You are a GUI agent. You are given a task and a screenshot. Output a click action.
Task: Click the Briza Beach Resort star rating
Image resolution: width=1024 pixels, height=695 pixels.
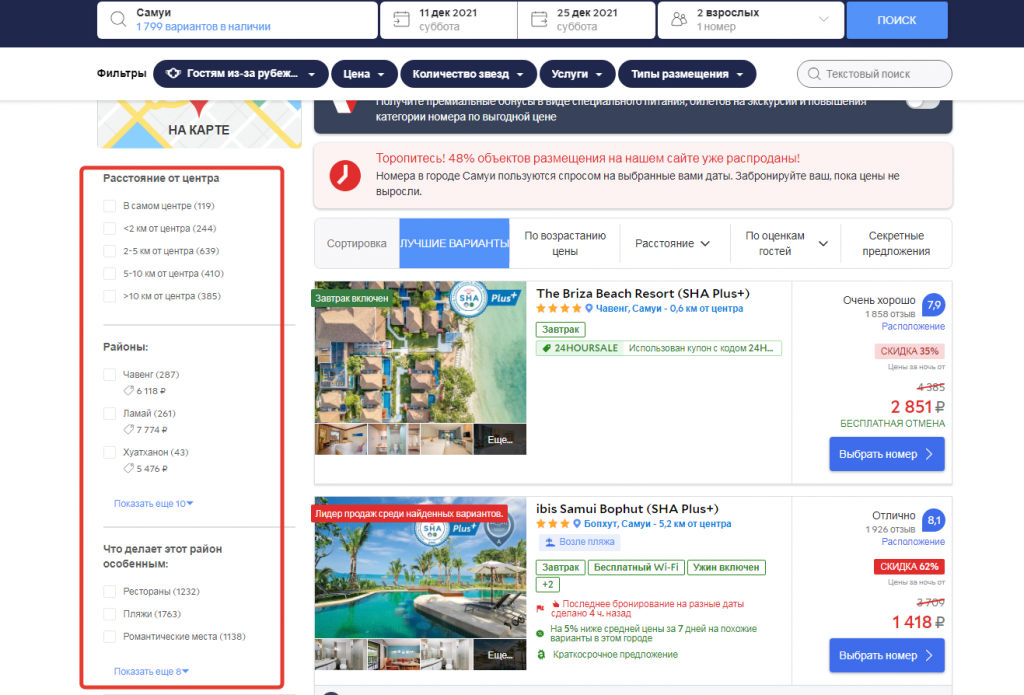558,308
